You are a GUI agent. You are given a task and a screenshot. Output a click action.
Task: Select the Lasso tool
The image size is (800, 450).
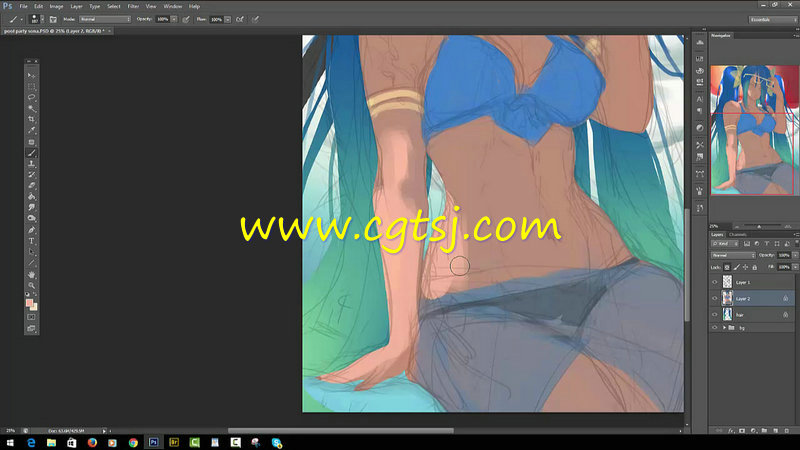click(x=31, y=97)
